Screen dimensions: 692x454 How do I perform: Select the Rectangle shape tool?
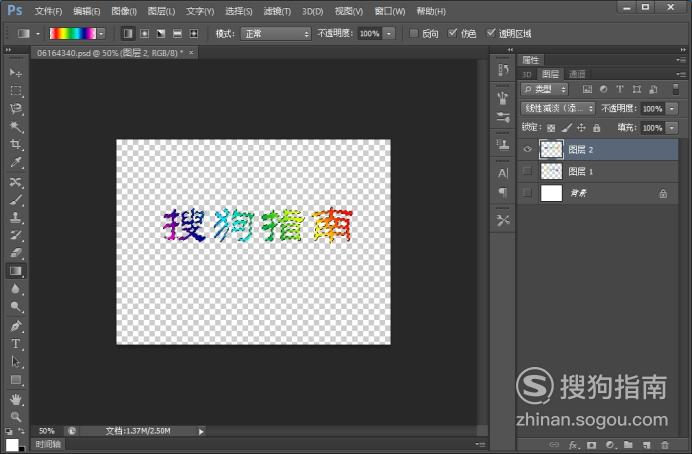click(16, 380)
